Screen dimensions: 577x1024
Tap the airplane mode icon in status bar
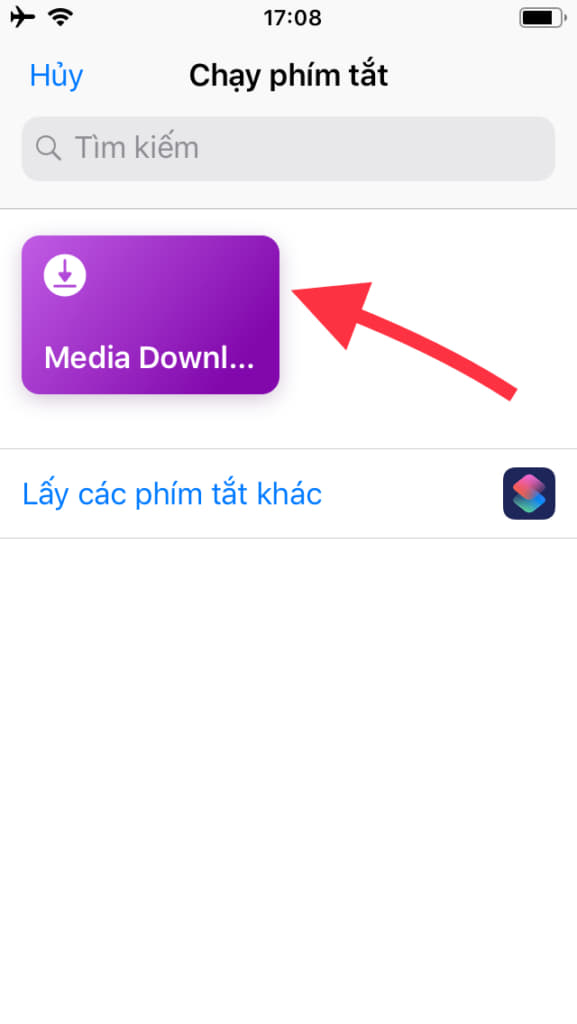click(22, 17)
